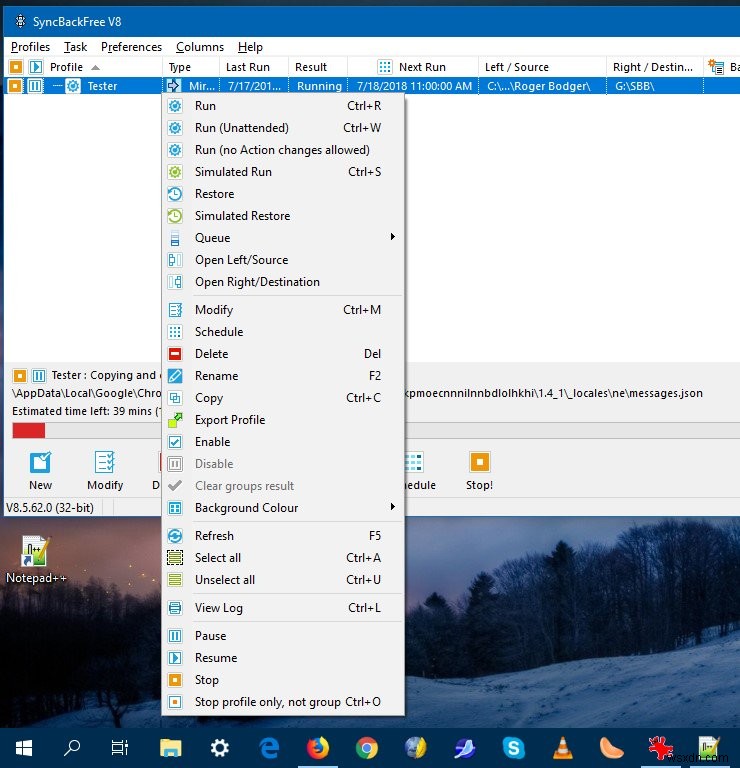
Task: Click the Schedule icon in context menu
Action: click(175, 332)
